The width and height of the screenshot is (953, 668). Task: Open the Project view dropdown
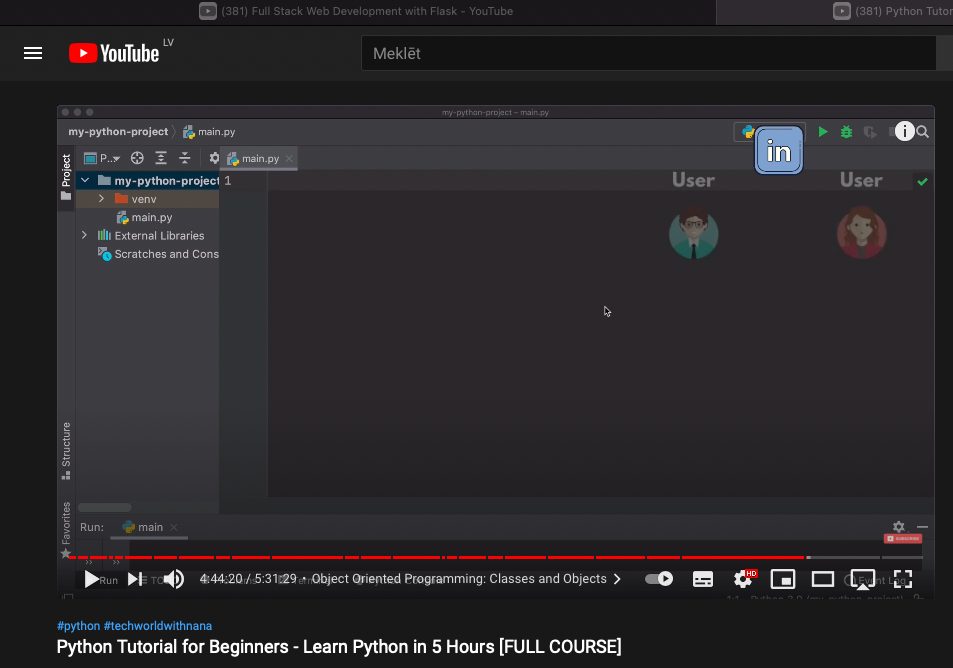point(102,159)
